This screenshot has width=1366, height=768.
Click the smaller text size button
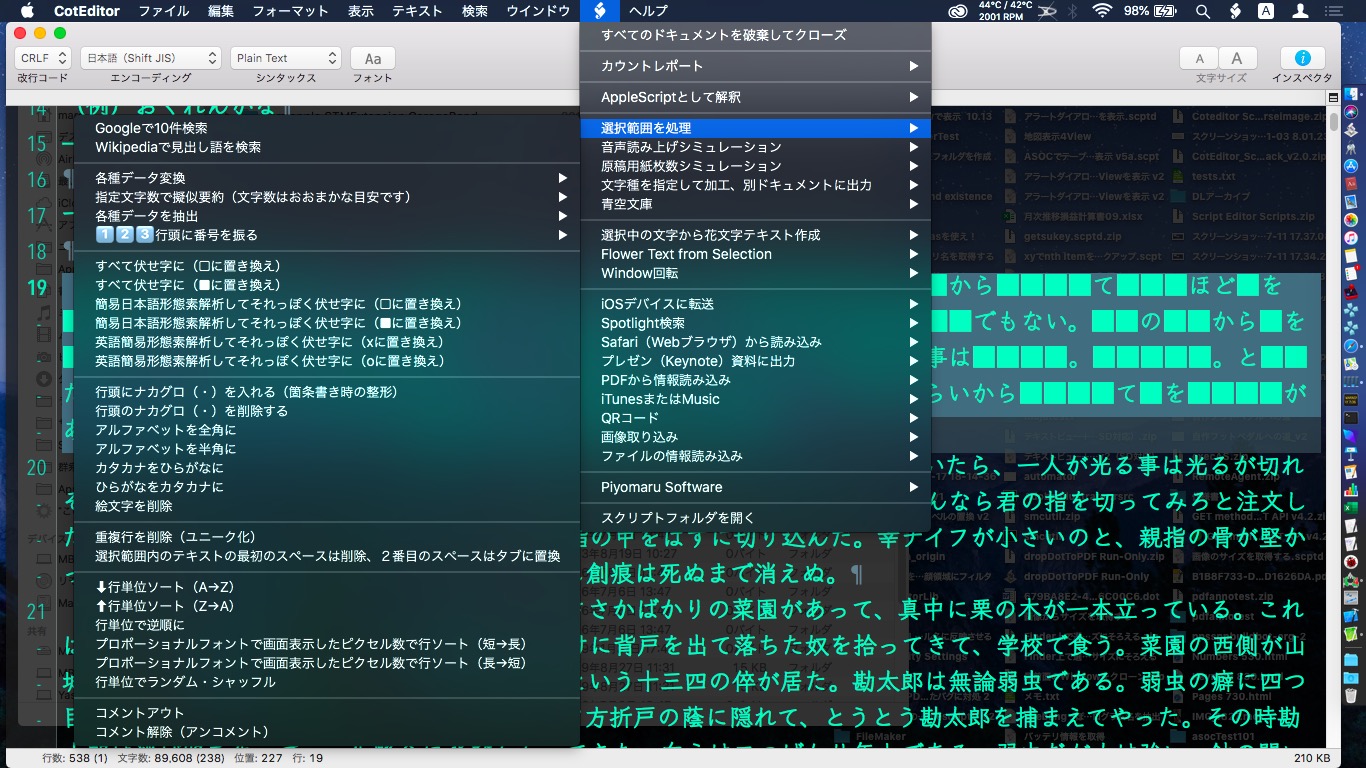(1200, 58)
